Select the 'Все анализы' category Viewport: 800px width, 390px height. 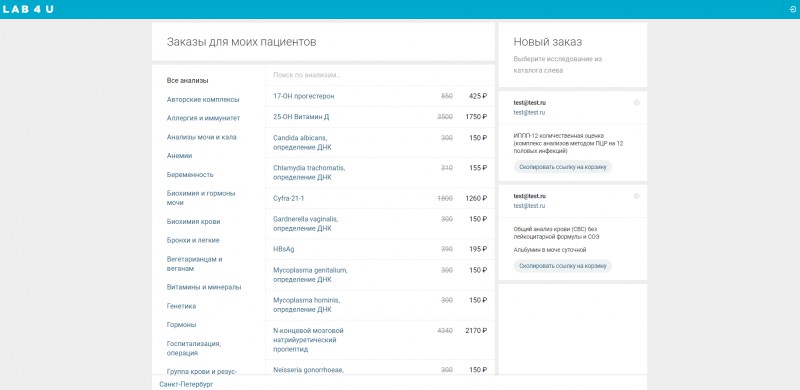tap(187, 81)
